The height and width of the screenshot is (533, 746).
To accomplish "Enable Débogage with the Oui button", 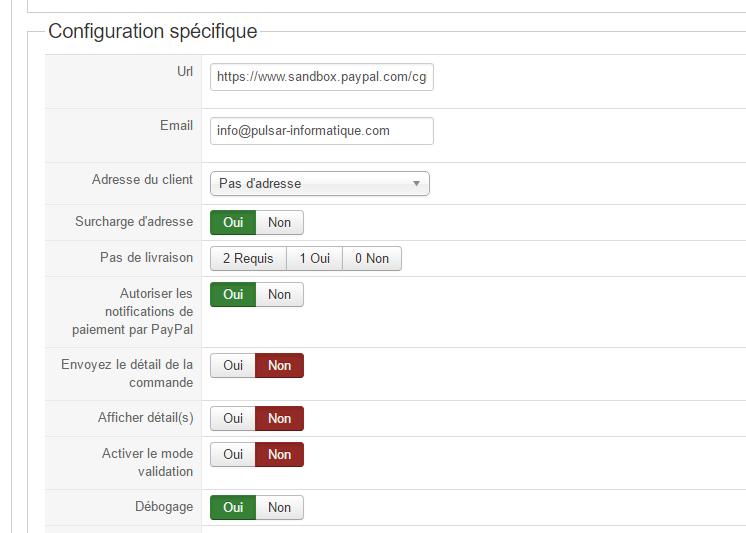I will pos(233,508).
